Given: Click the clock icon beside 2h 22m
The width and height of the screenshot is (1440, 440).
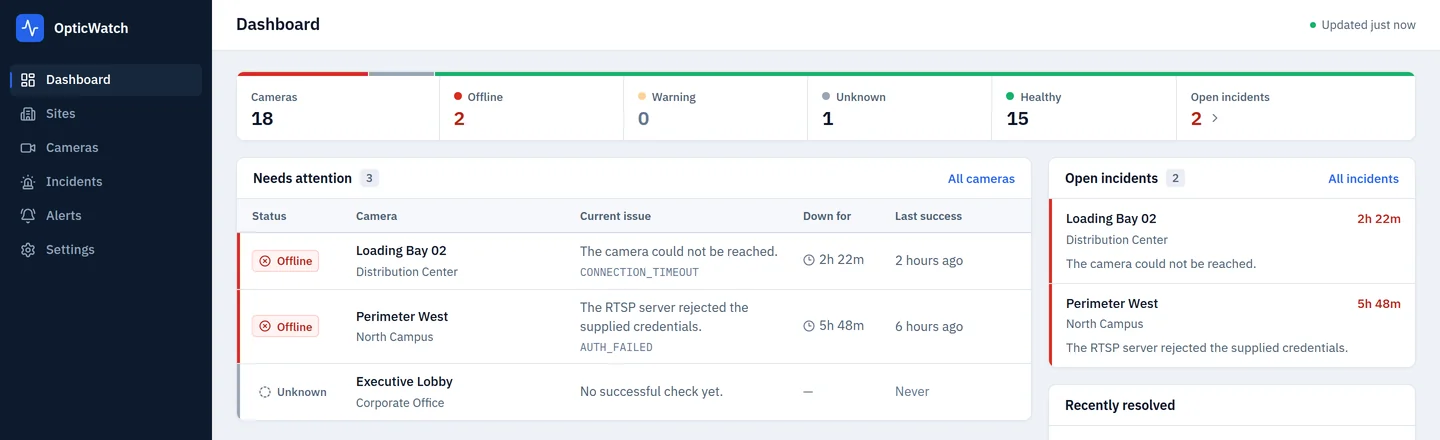Looking at the screenshot, I should 809,260.
